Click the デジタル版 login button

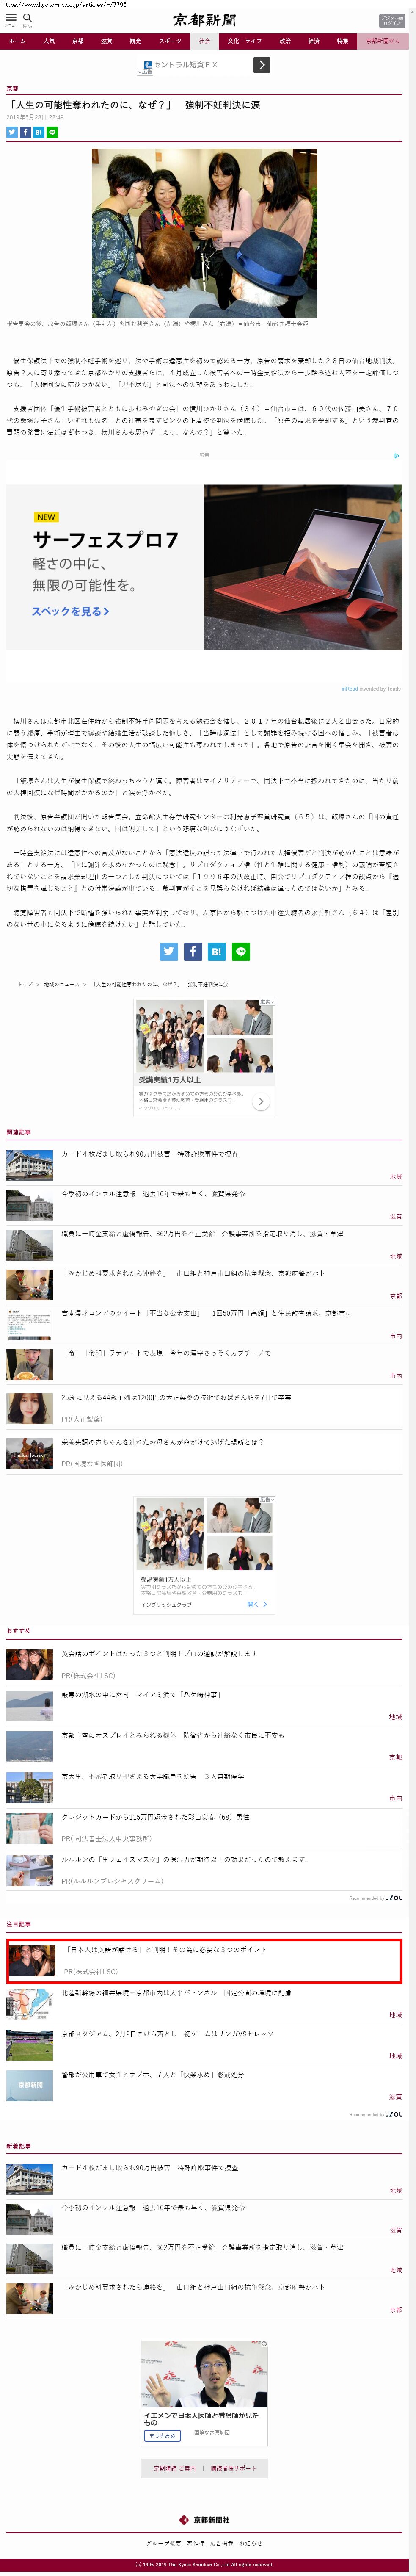[392, 20]
